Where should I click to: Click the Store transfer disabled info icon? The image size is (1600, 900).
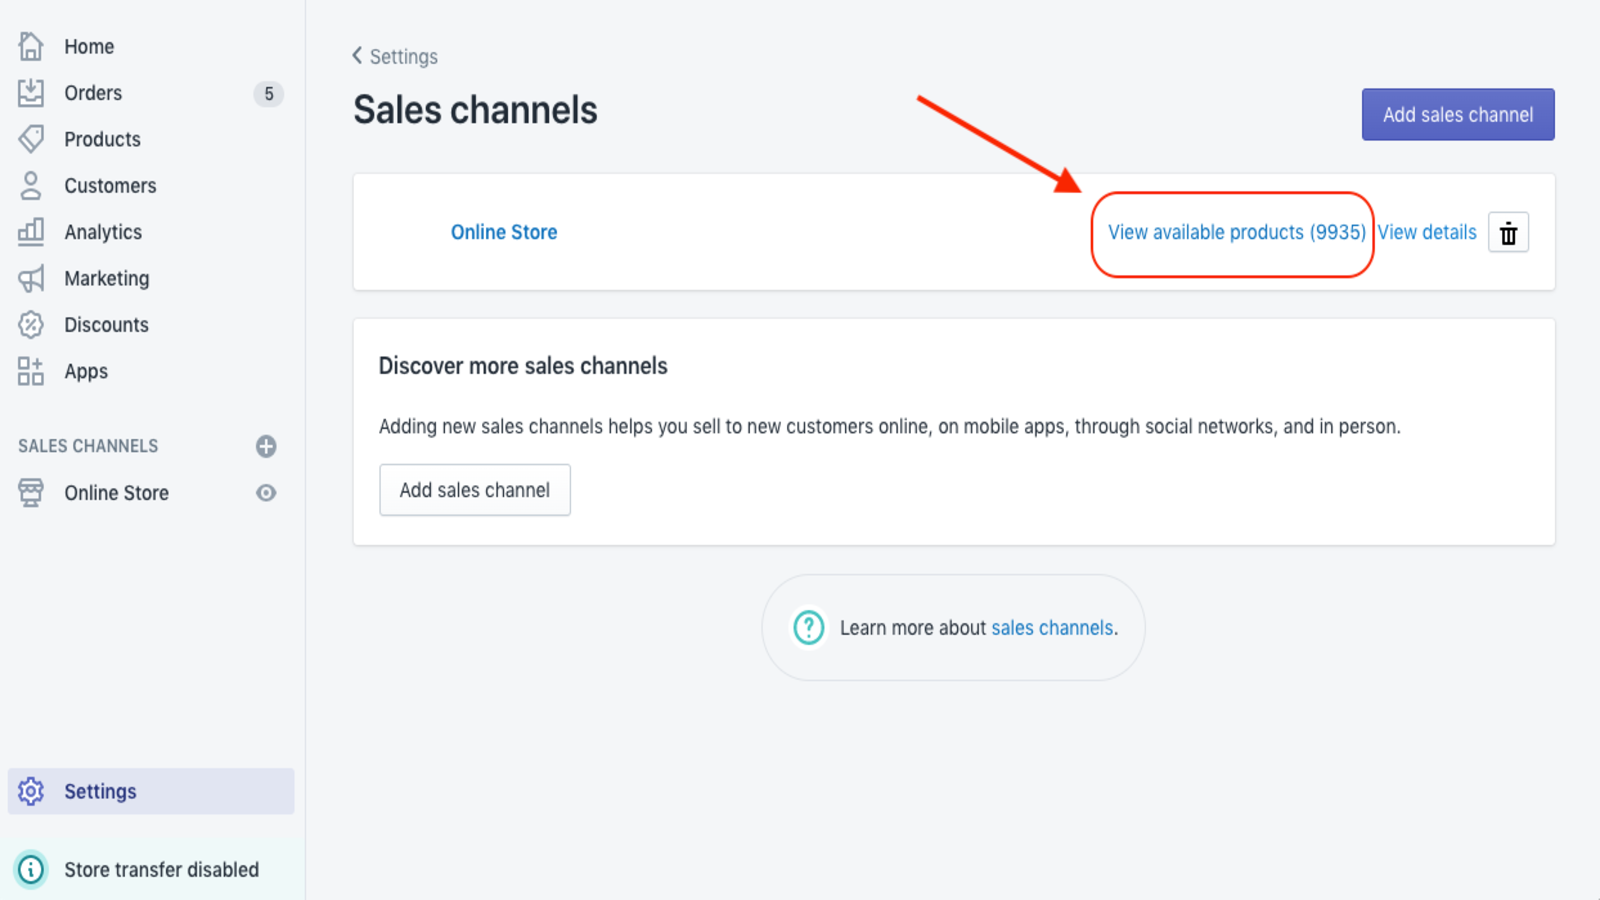31,869
